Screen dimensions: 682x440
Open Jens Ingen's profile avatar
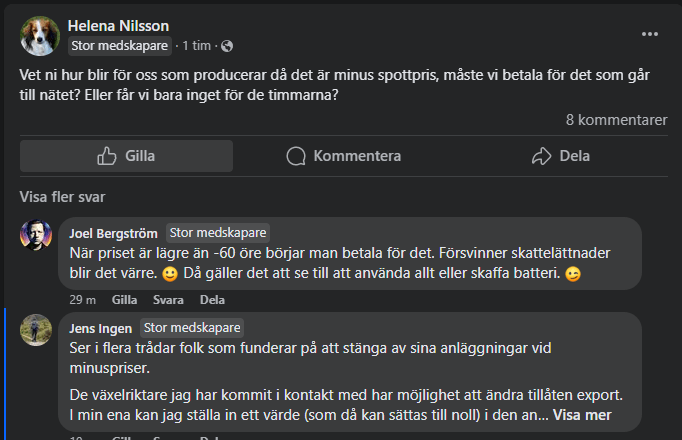pos(37,329)
